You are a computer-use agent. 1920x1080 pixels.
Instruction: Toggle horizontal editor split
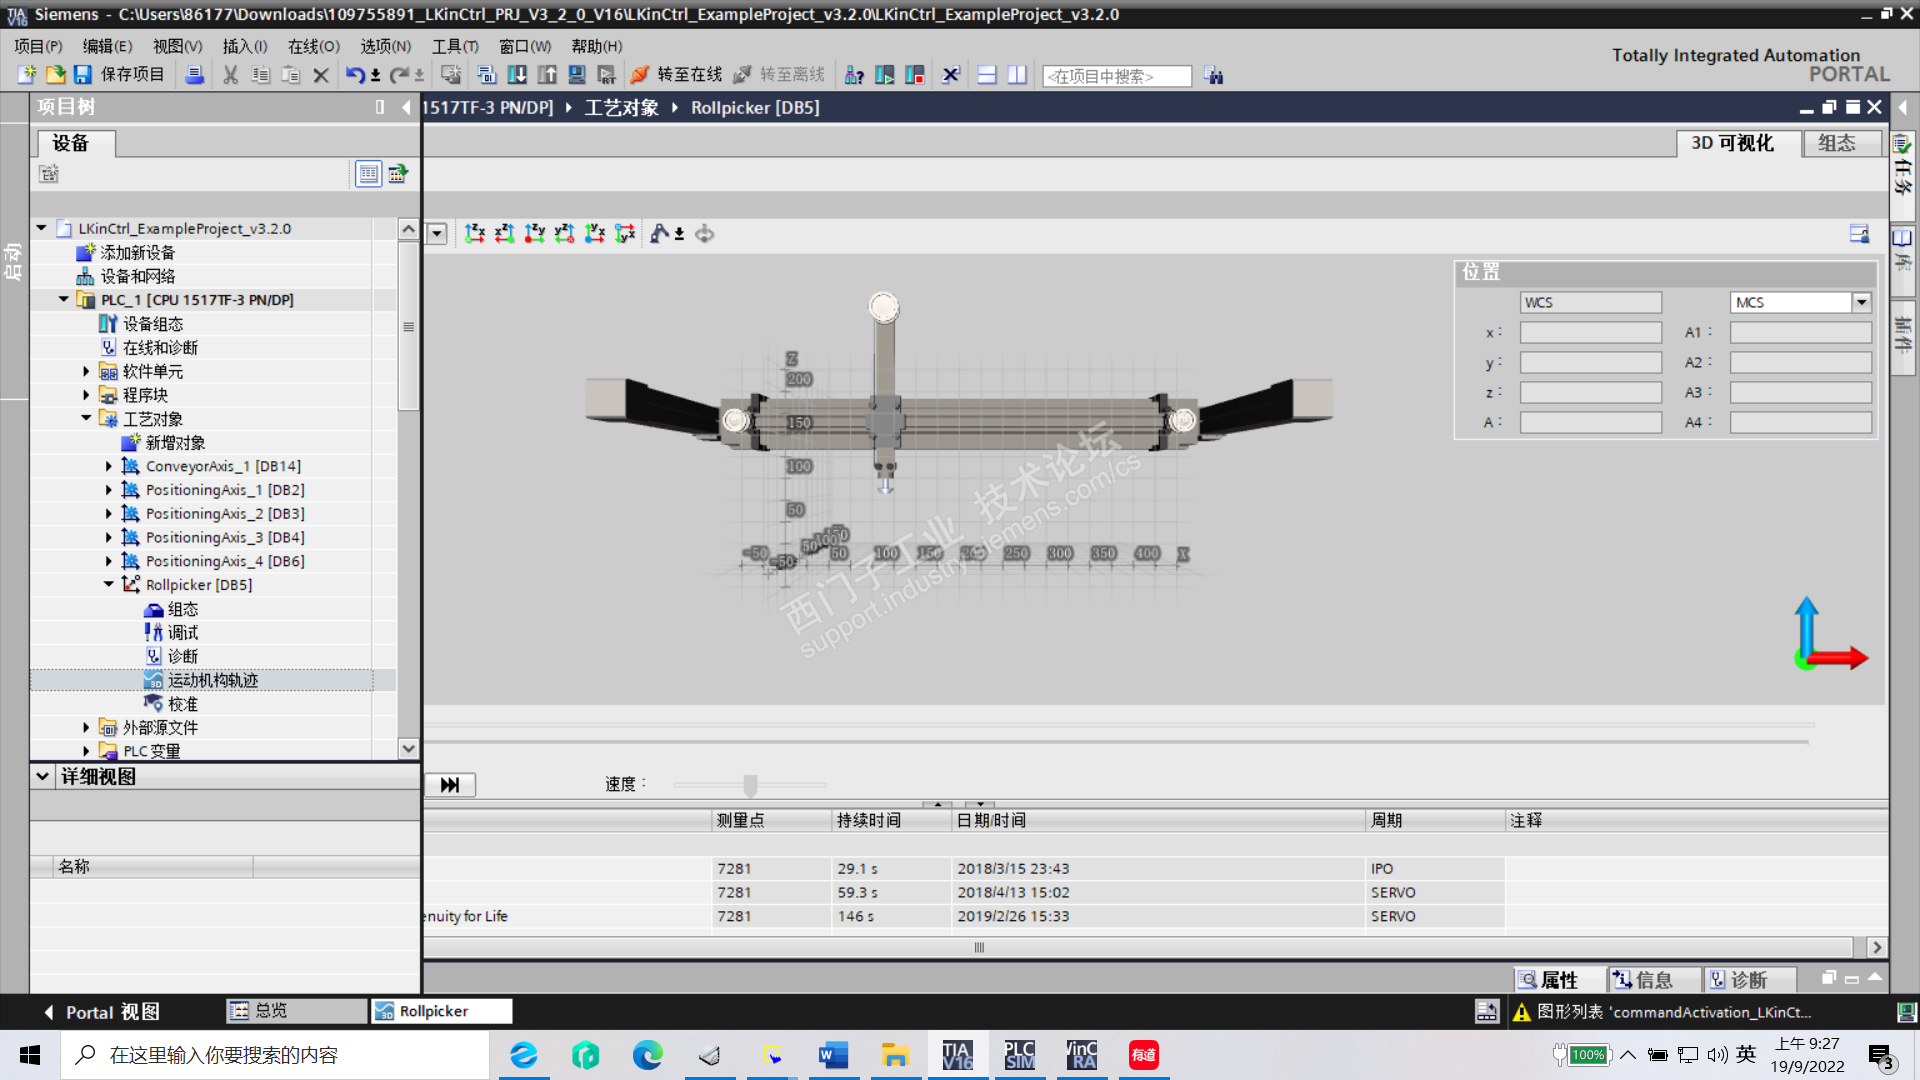coord(987,75)
